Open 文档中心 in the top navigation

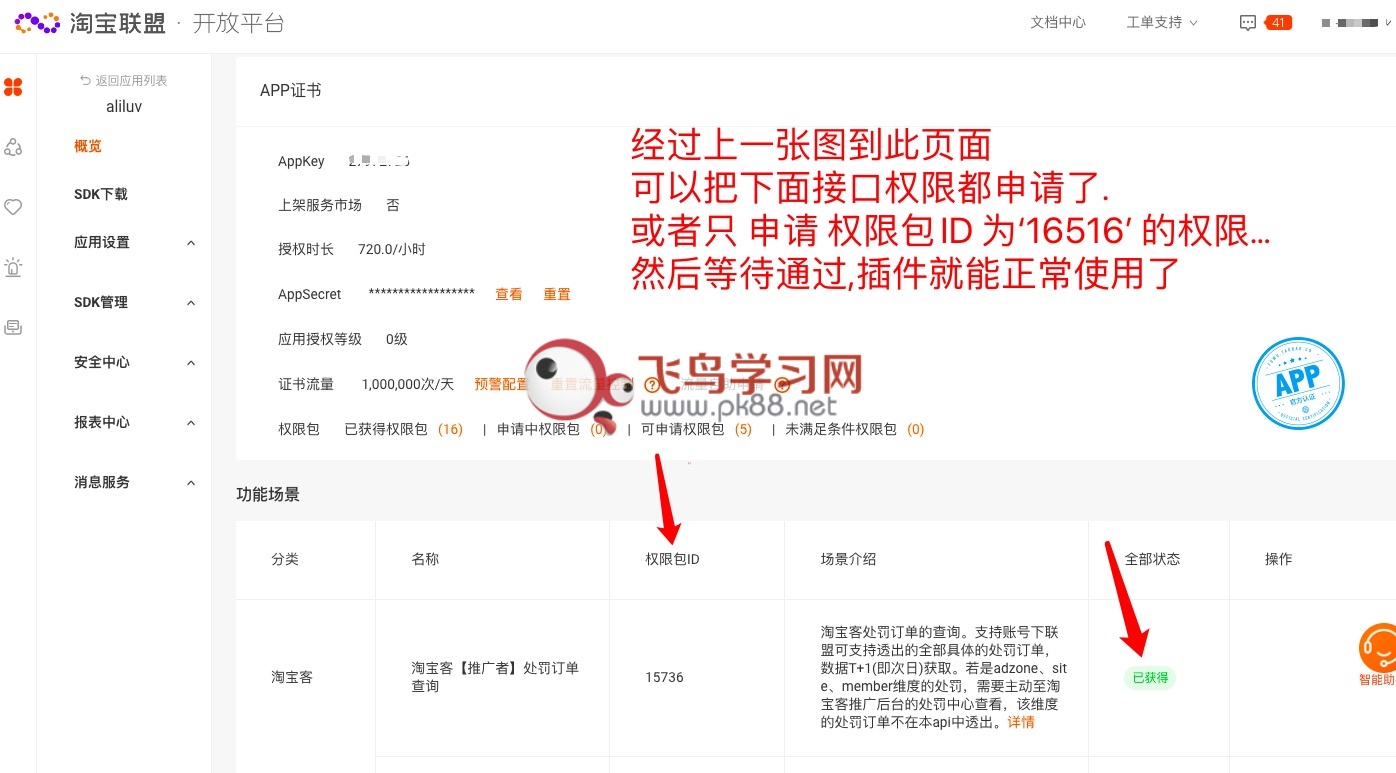tap(1058, 23)
